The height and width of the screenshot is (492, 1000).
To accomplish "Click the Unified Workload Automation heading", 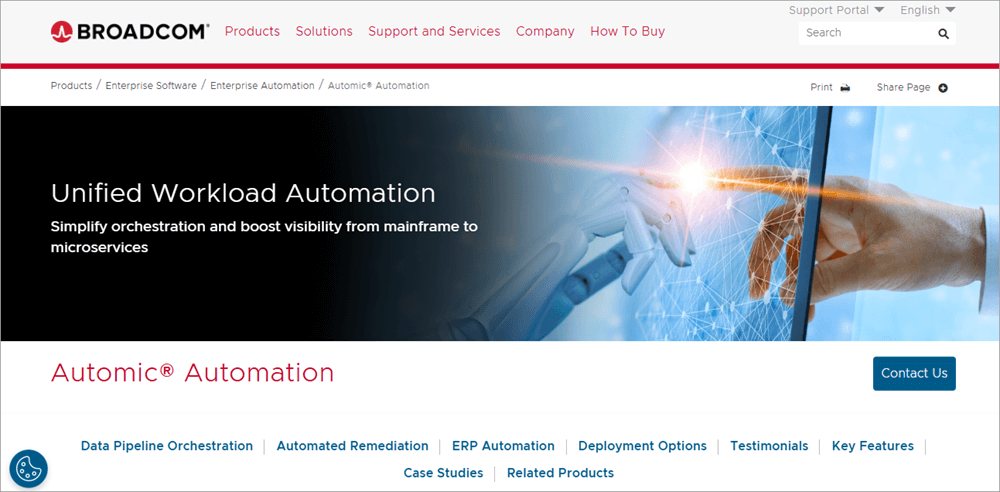I will [x=243, y=193].
